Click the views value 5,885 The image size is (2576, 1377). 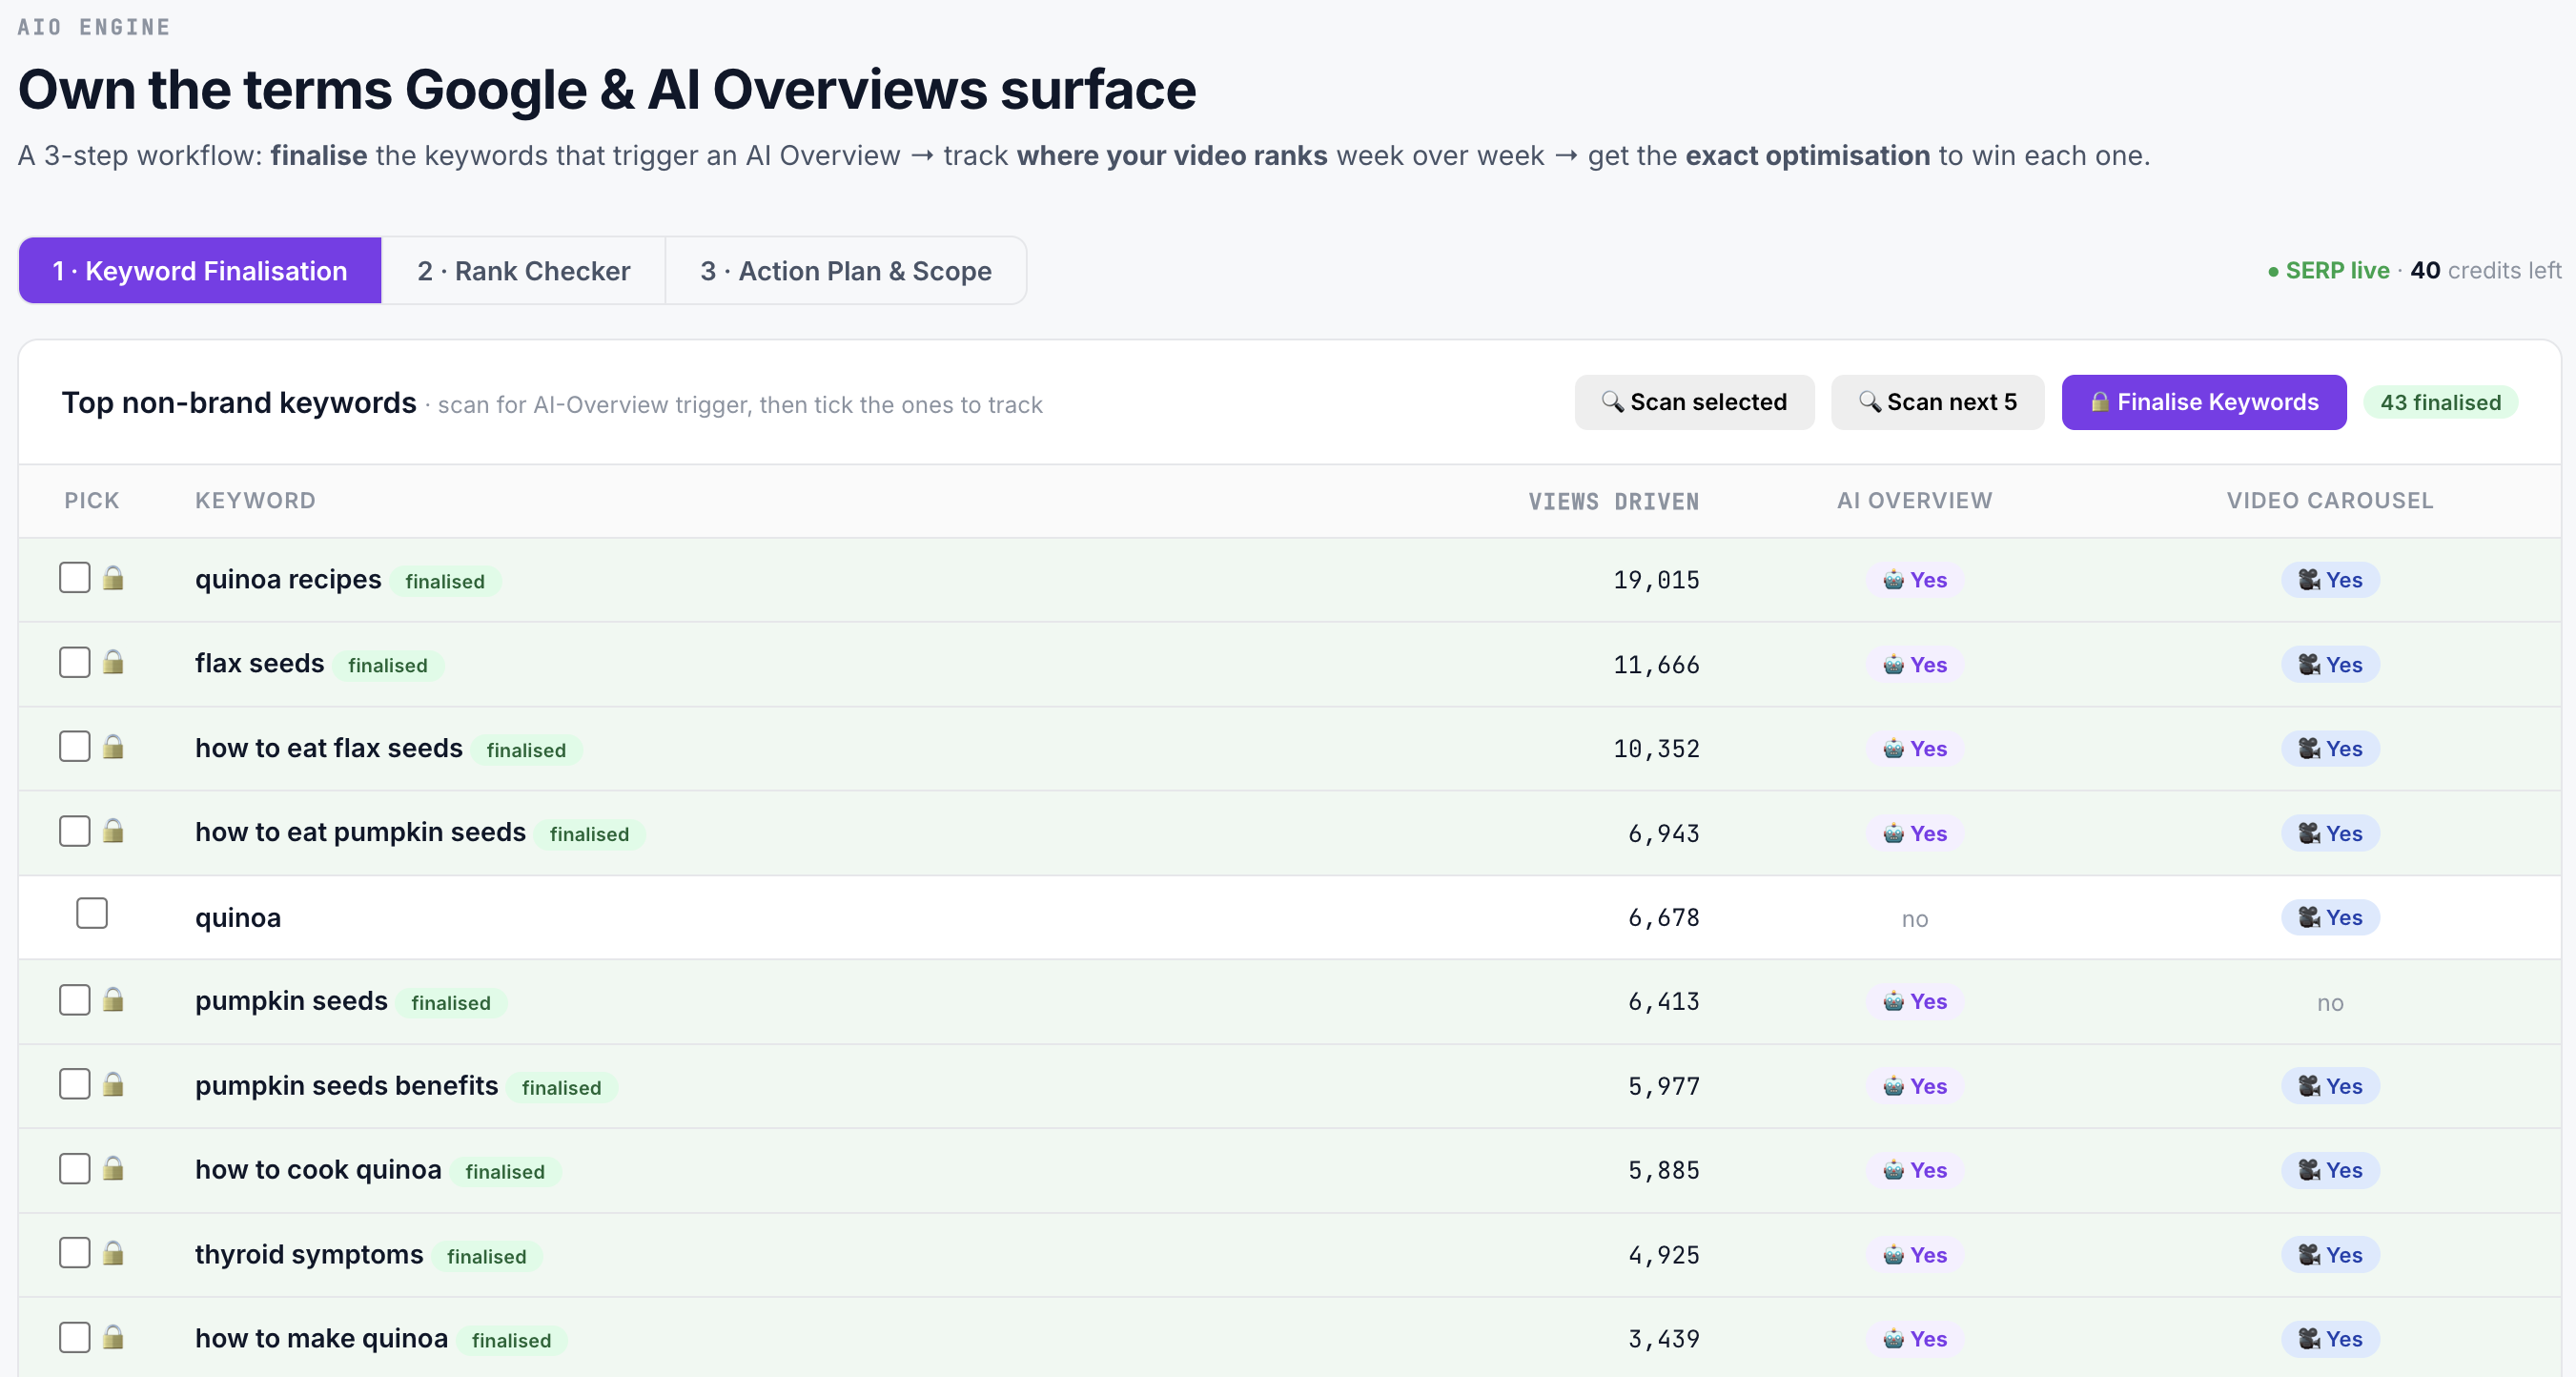pyautogui.click(x=1664, y=1171)
